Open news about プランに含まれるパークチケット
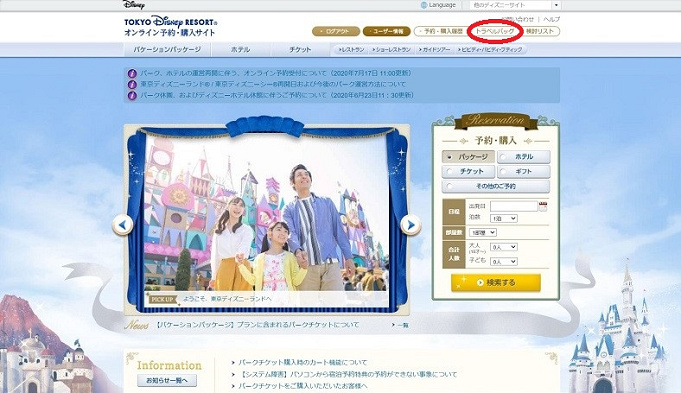Screen dimensions: 681x393 click(258, 324)
